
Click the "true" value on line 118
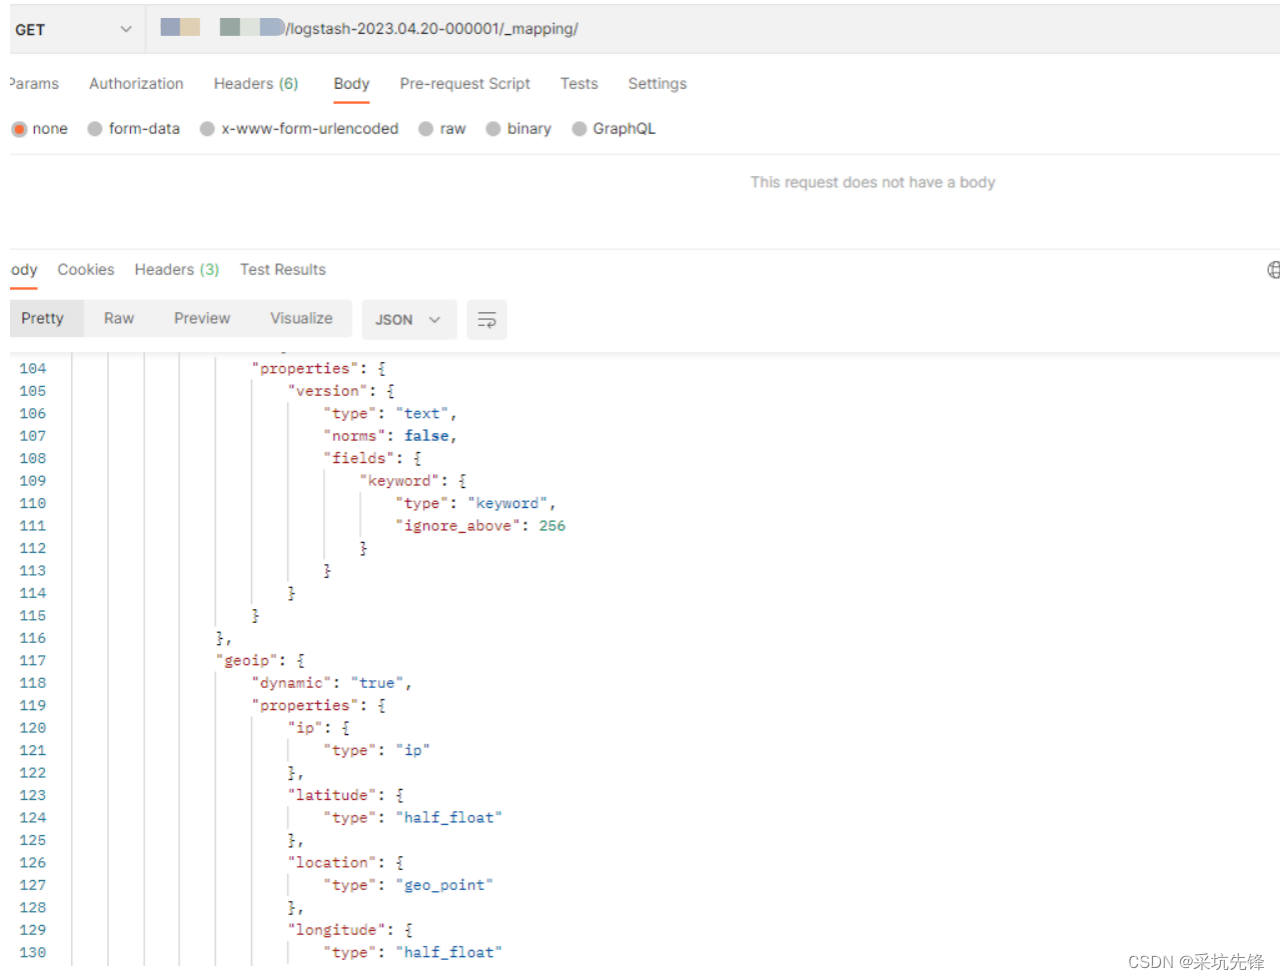tap(377, 683)
